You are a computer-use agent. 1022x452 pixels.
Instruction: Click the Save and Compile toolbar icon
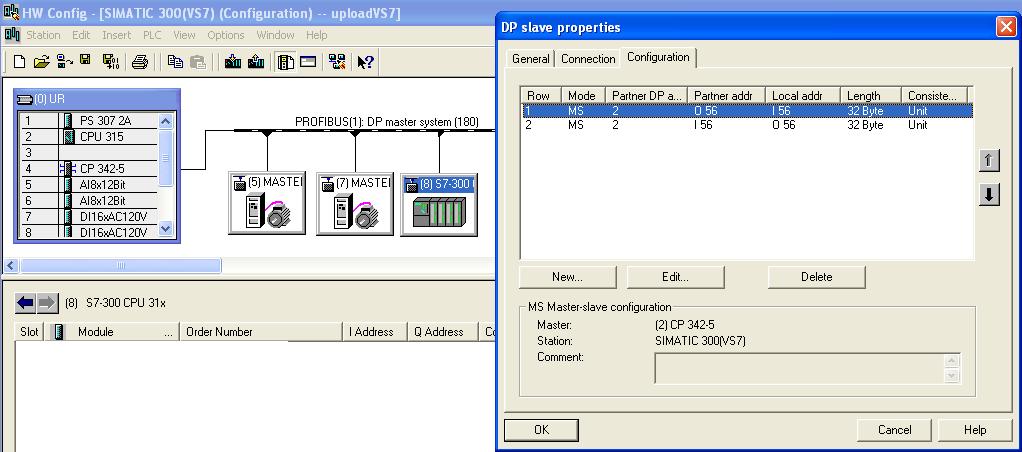pyautogui.click(x=111, y=62)
